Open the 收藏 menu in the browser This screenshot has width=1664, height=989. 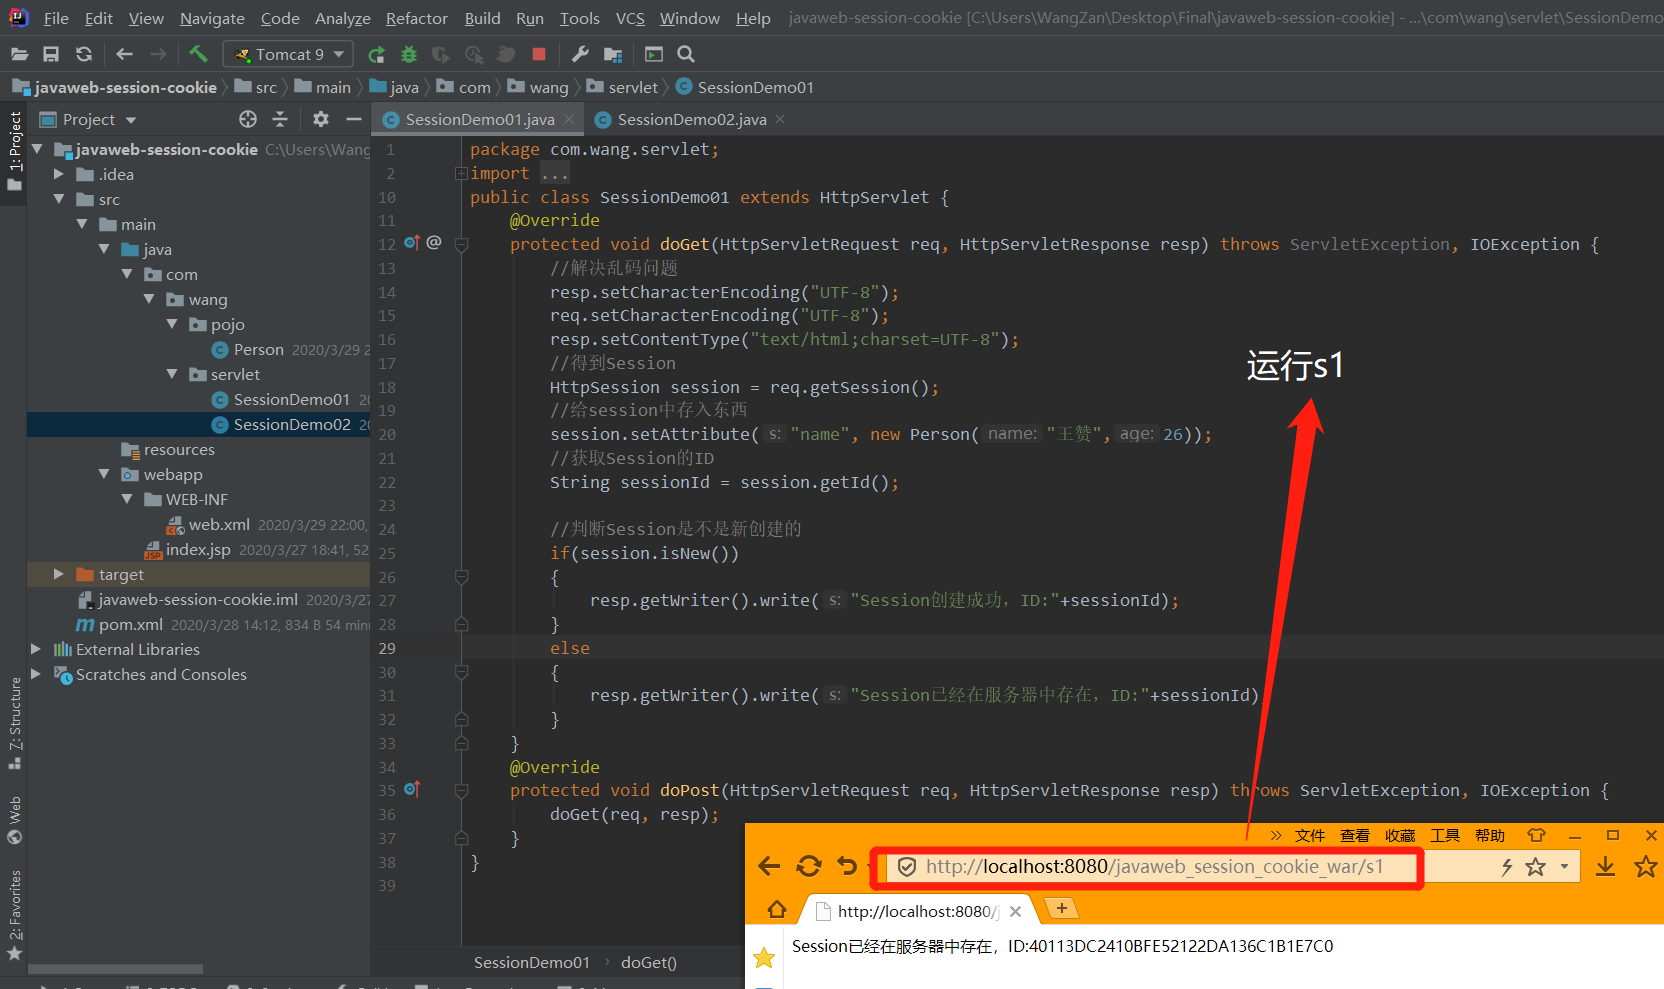point(1400,835)
